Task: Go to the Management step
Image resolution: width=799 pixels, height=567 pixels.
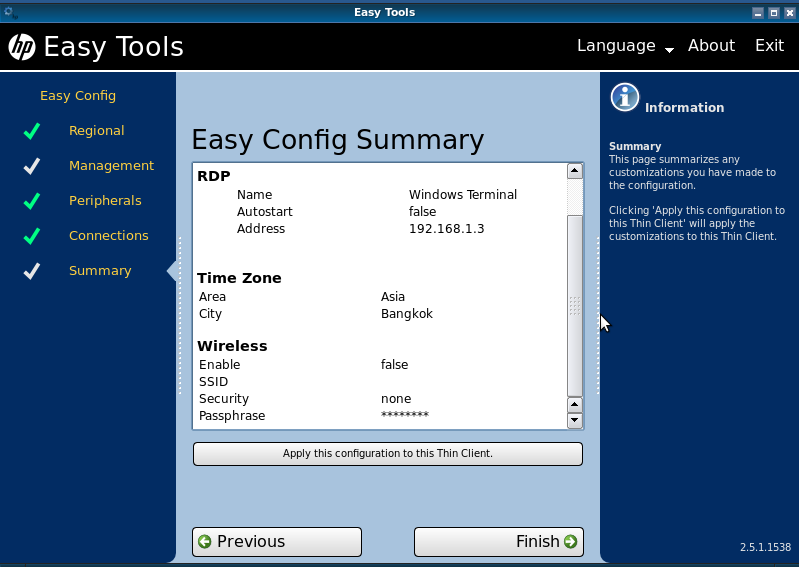Action: (111, 166)
